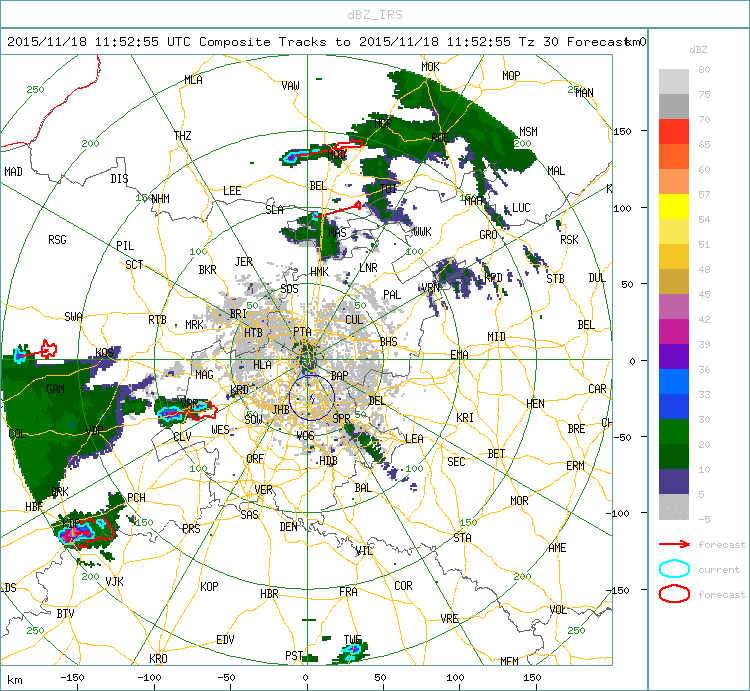750x691 pixels.
Task: Click the VIL station label
Action: coord(364,551)
